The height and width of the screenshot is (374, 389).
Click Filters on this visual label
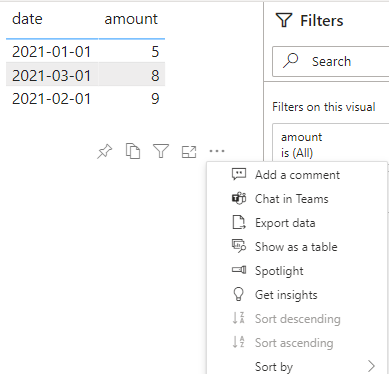(324, 107)
